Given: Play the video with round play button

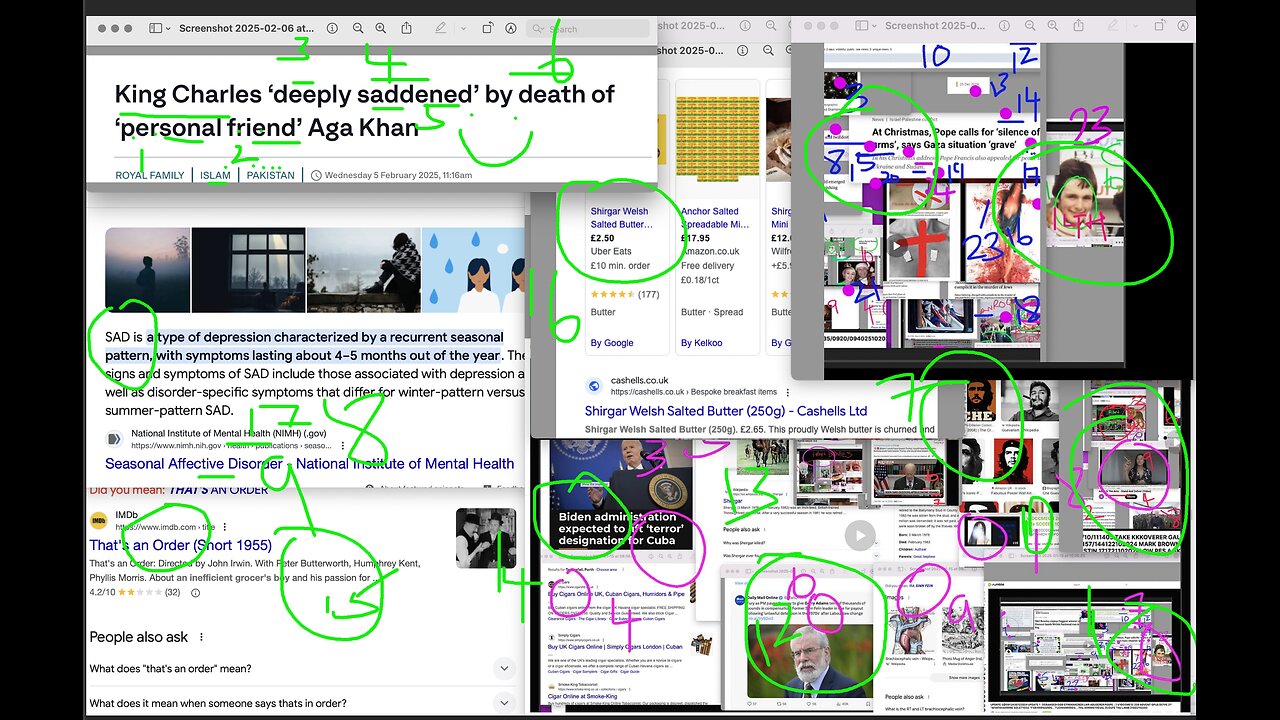Looking at the screenshot, I should (859, 536).
